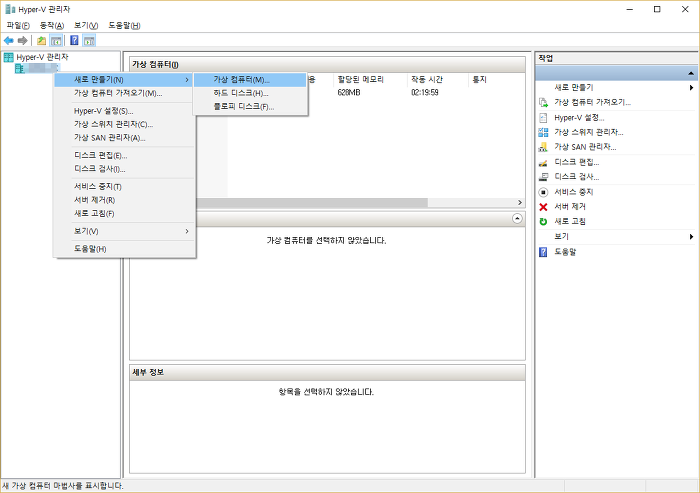Expand 보기(V) submenu in context menu
The image size is (700, 493).
coord(125,231)
